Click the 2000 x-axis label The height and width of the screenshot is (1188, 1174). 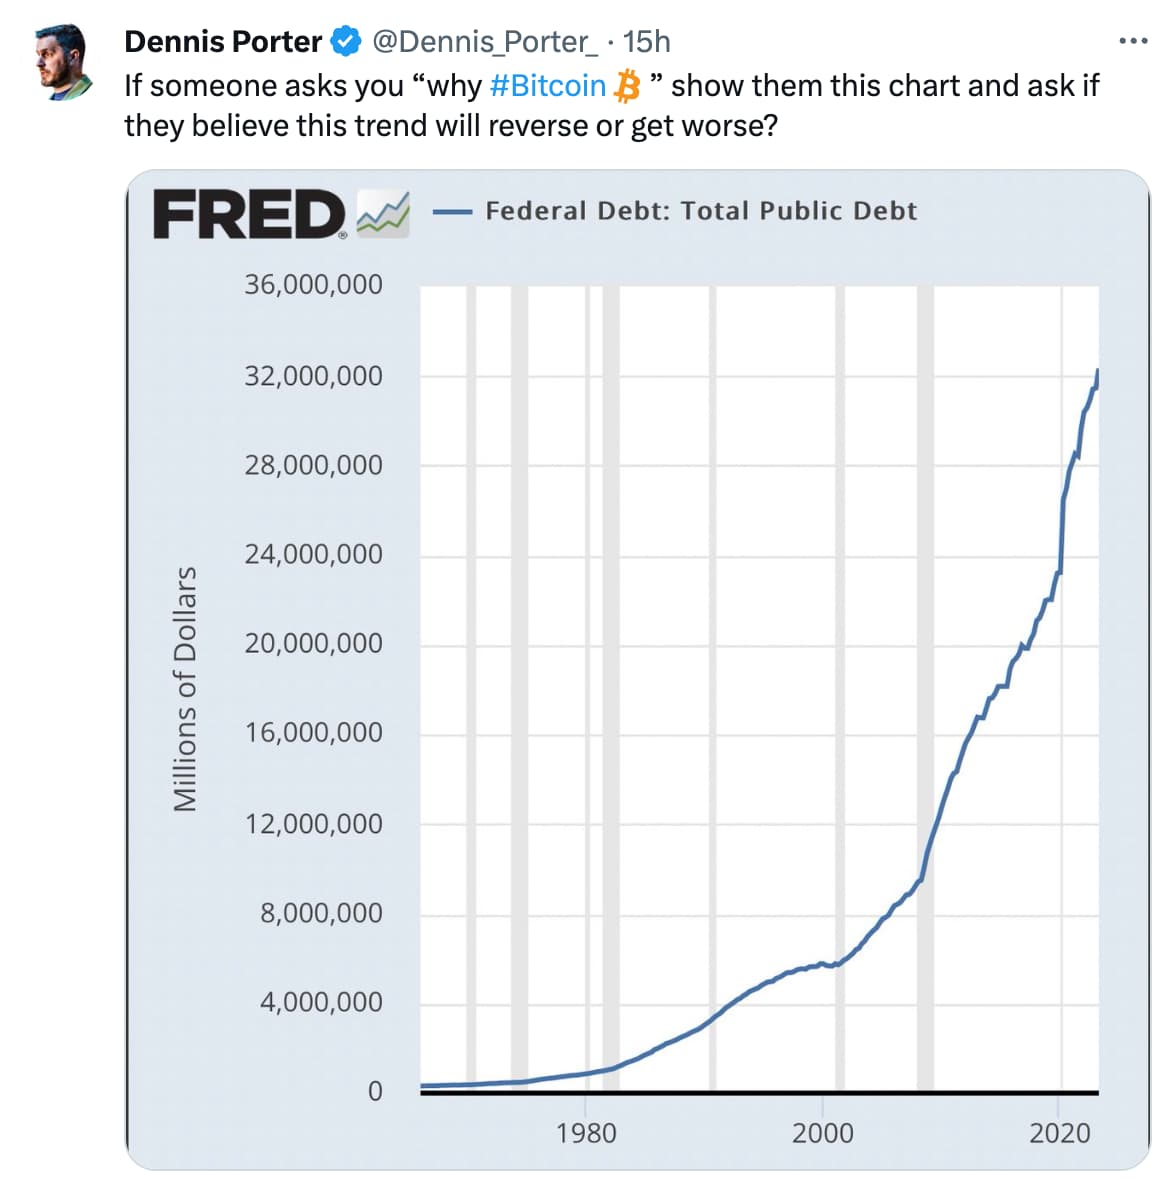point(823,1133)
